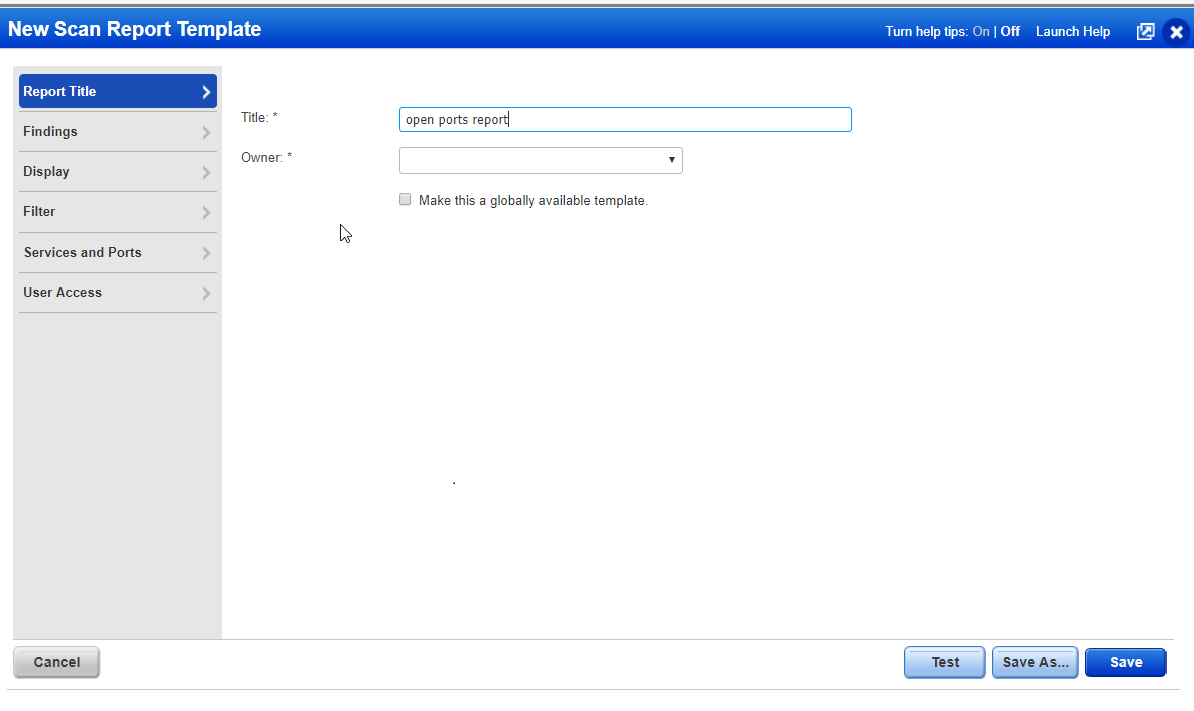1194x711 pixels.
Task: Click chevron arrow beside Report Title
Action: click(x=206, y=92)
